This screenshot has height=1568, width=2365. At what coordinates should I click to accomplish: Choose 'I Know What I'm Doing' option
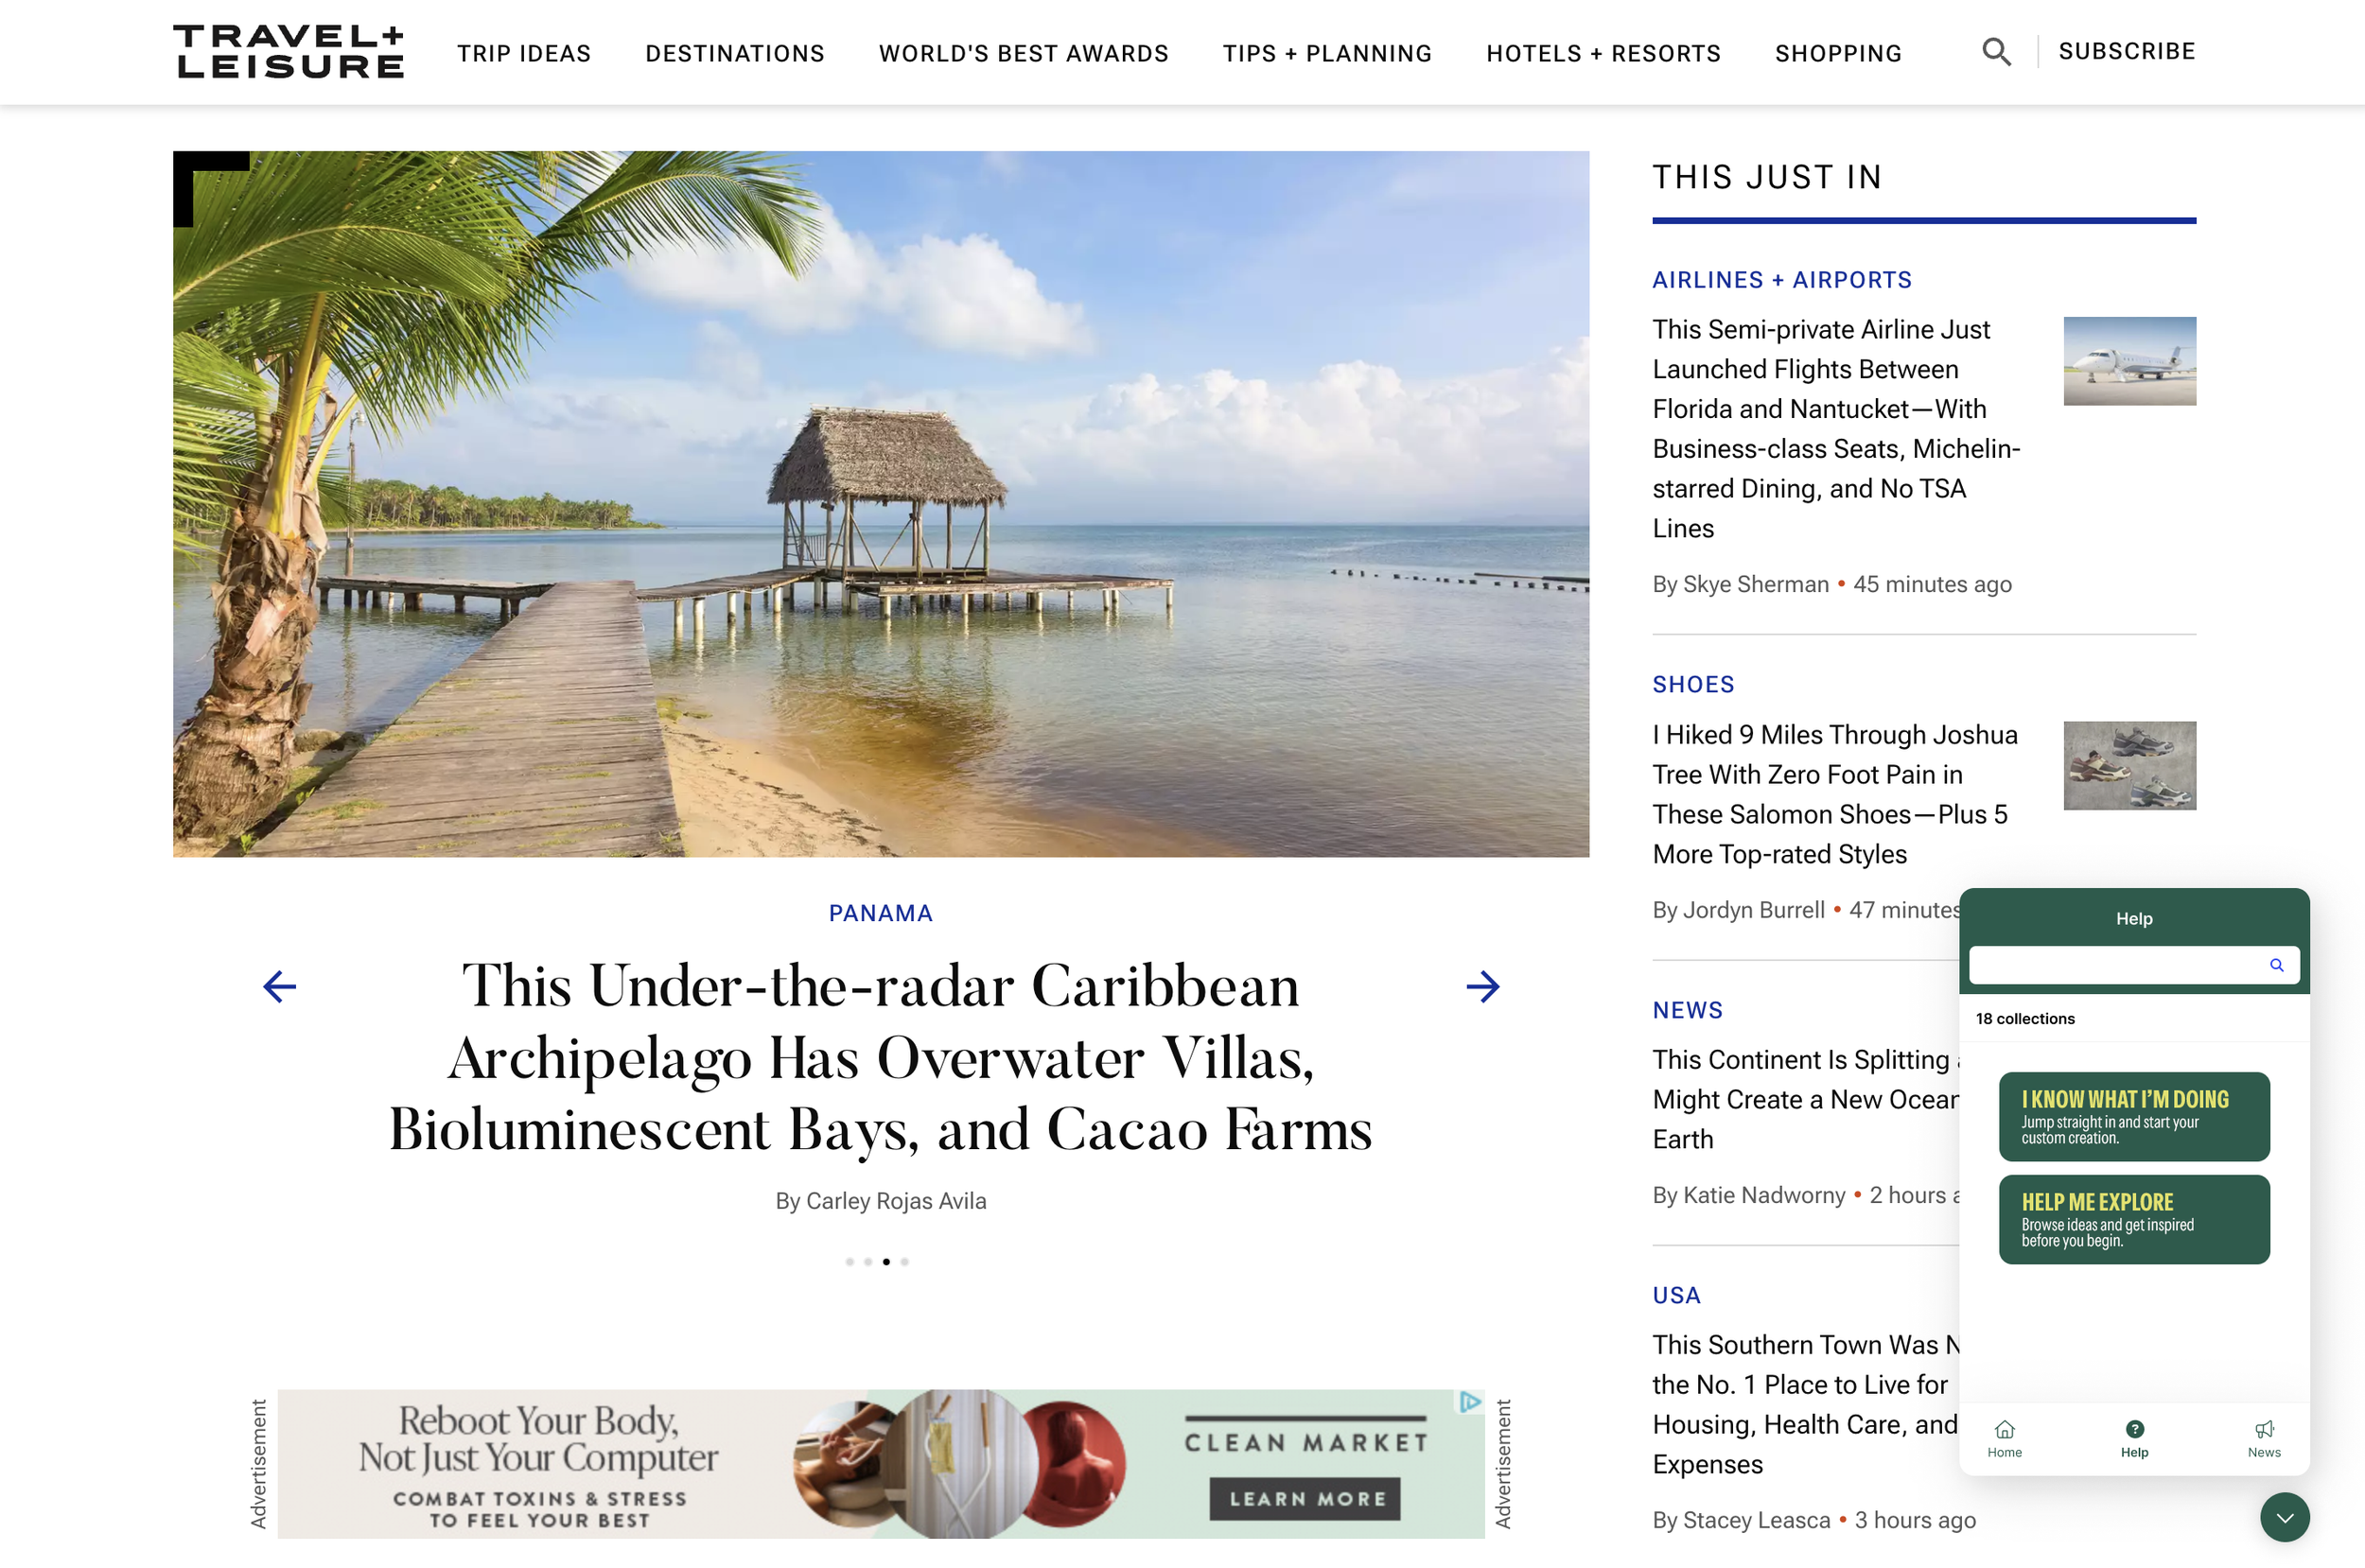pyautogui.click(x=2134, y=1116)
